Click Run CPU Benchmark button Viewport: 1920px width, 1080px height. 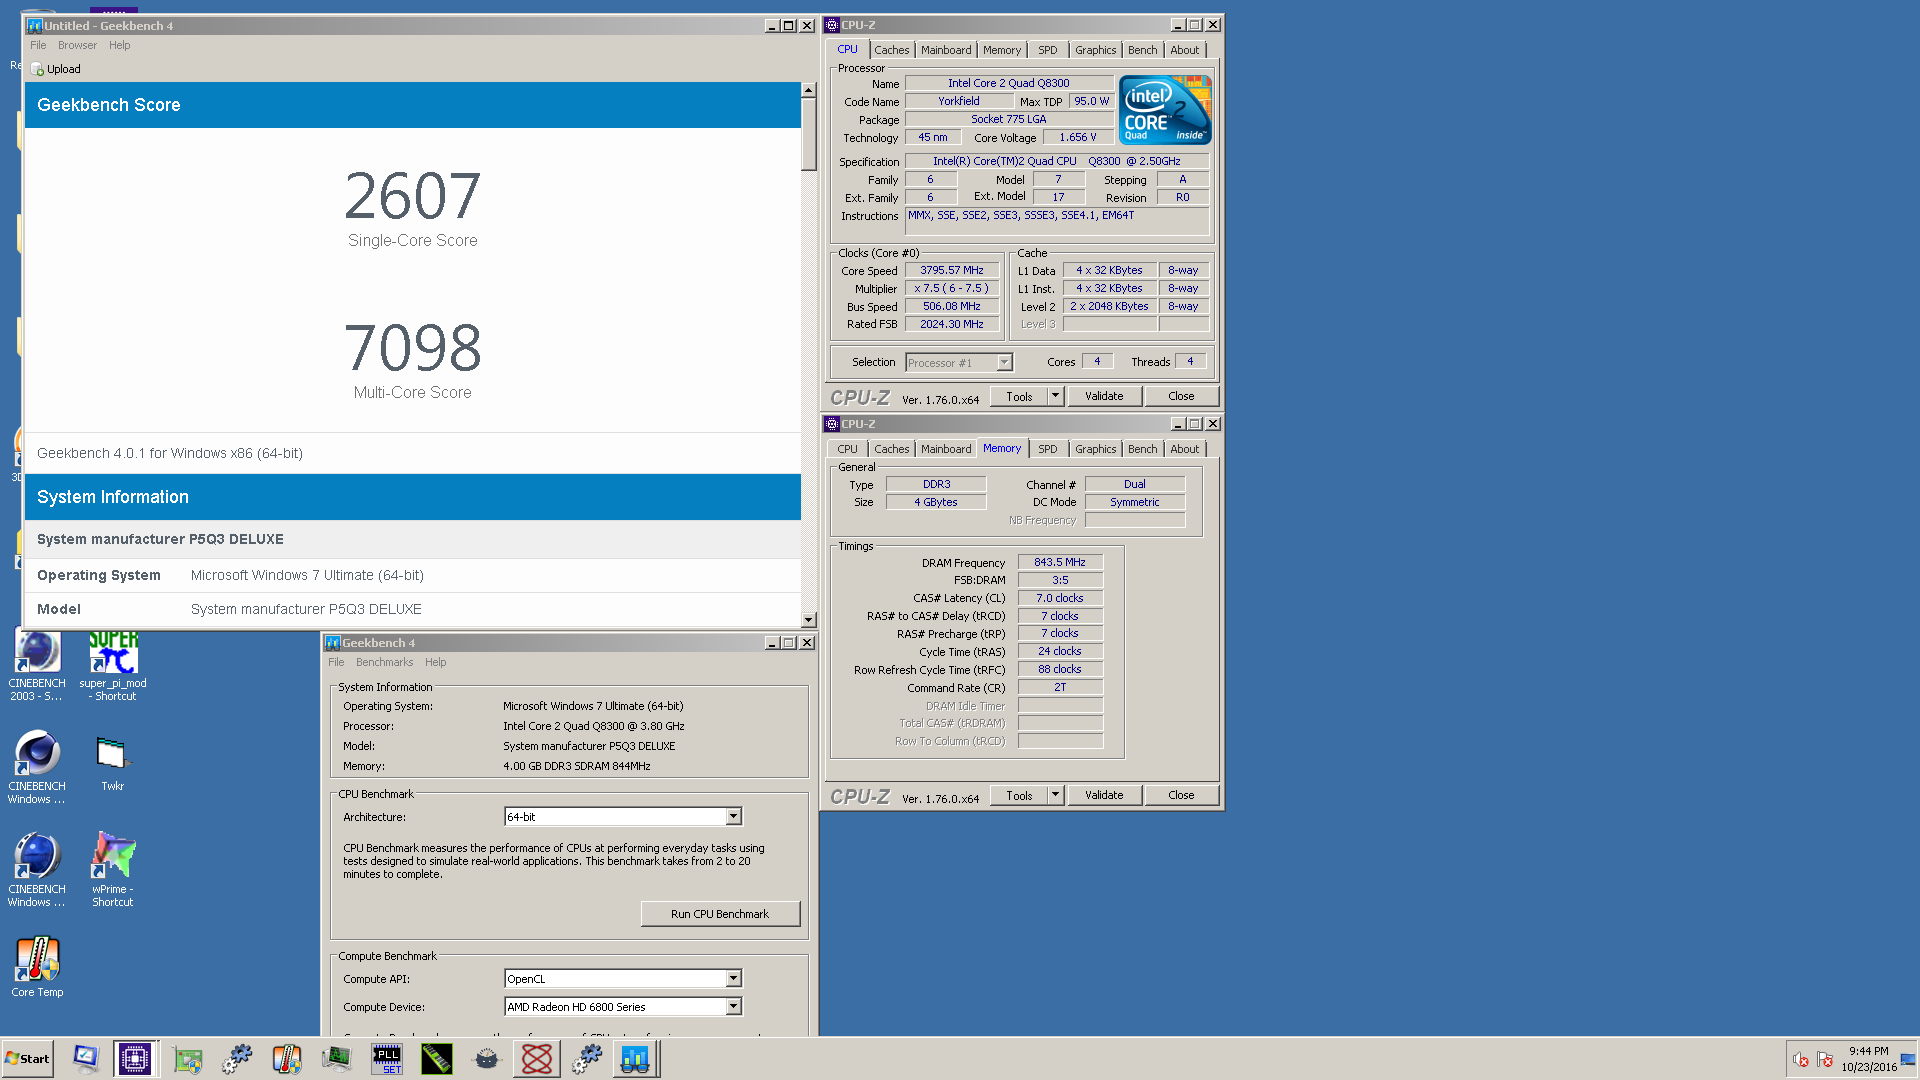[720, 914]
